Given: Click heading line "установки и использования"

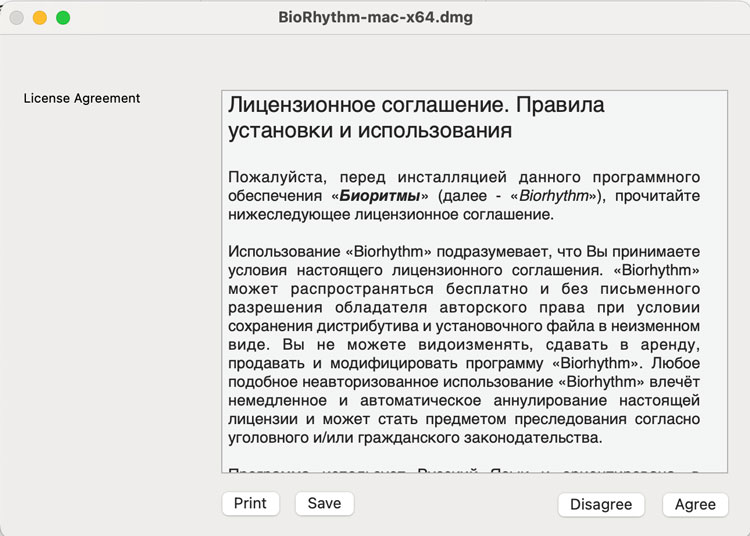Looking at the screenshot, I should (x=370, y=131).
